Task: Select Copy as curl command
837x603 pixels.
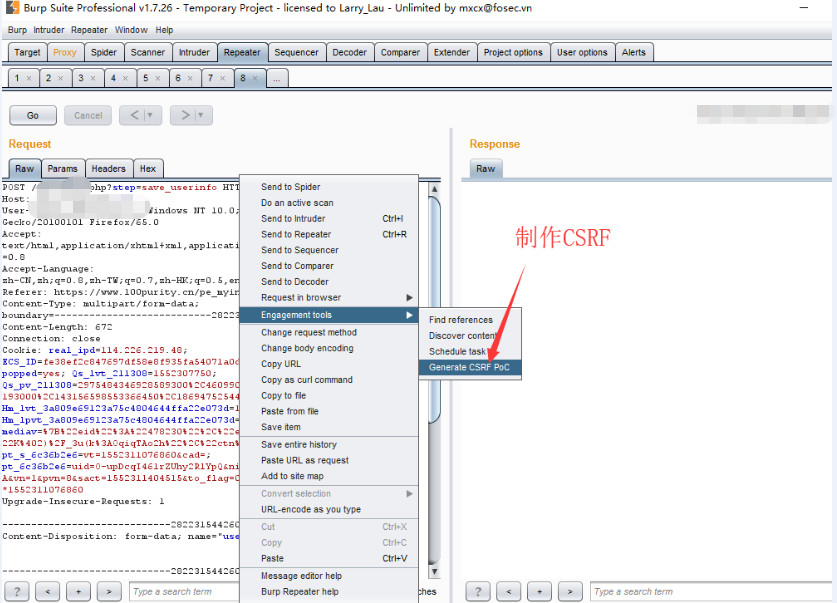Action: [x=329, y=379]
